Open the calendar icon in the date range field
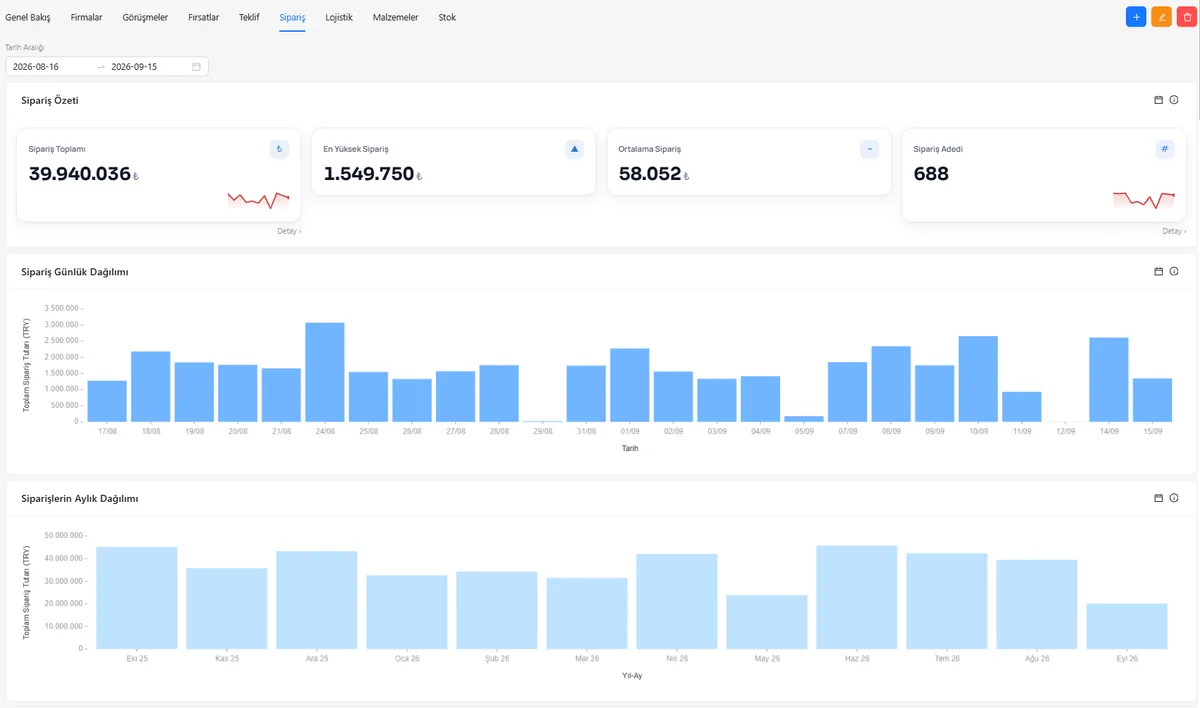Screen dimensions: 1200x708 click(196, 67)
